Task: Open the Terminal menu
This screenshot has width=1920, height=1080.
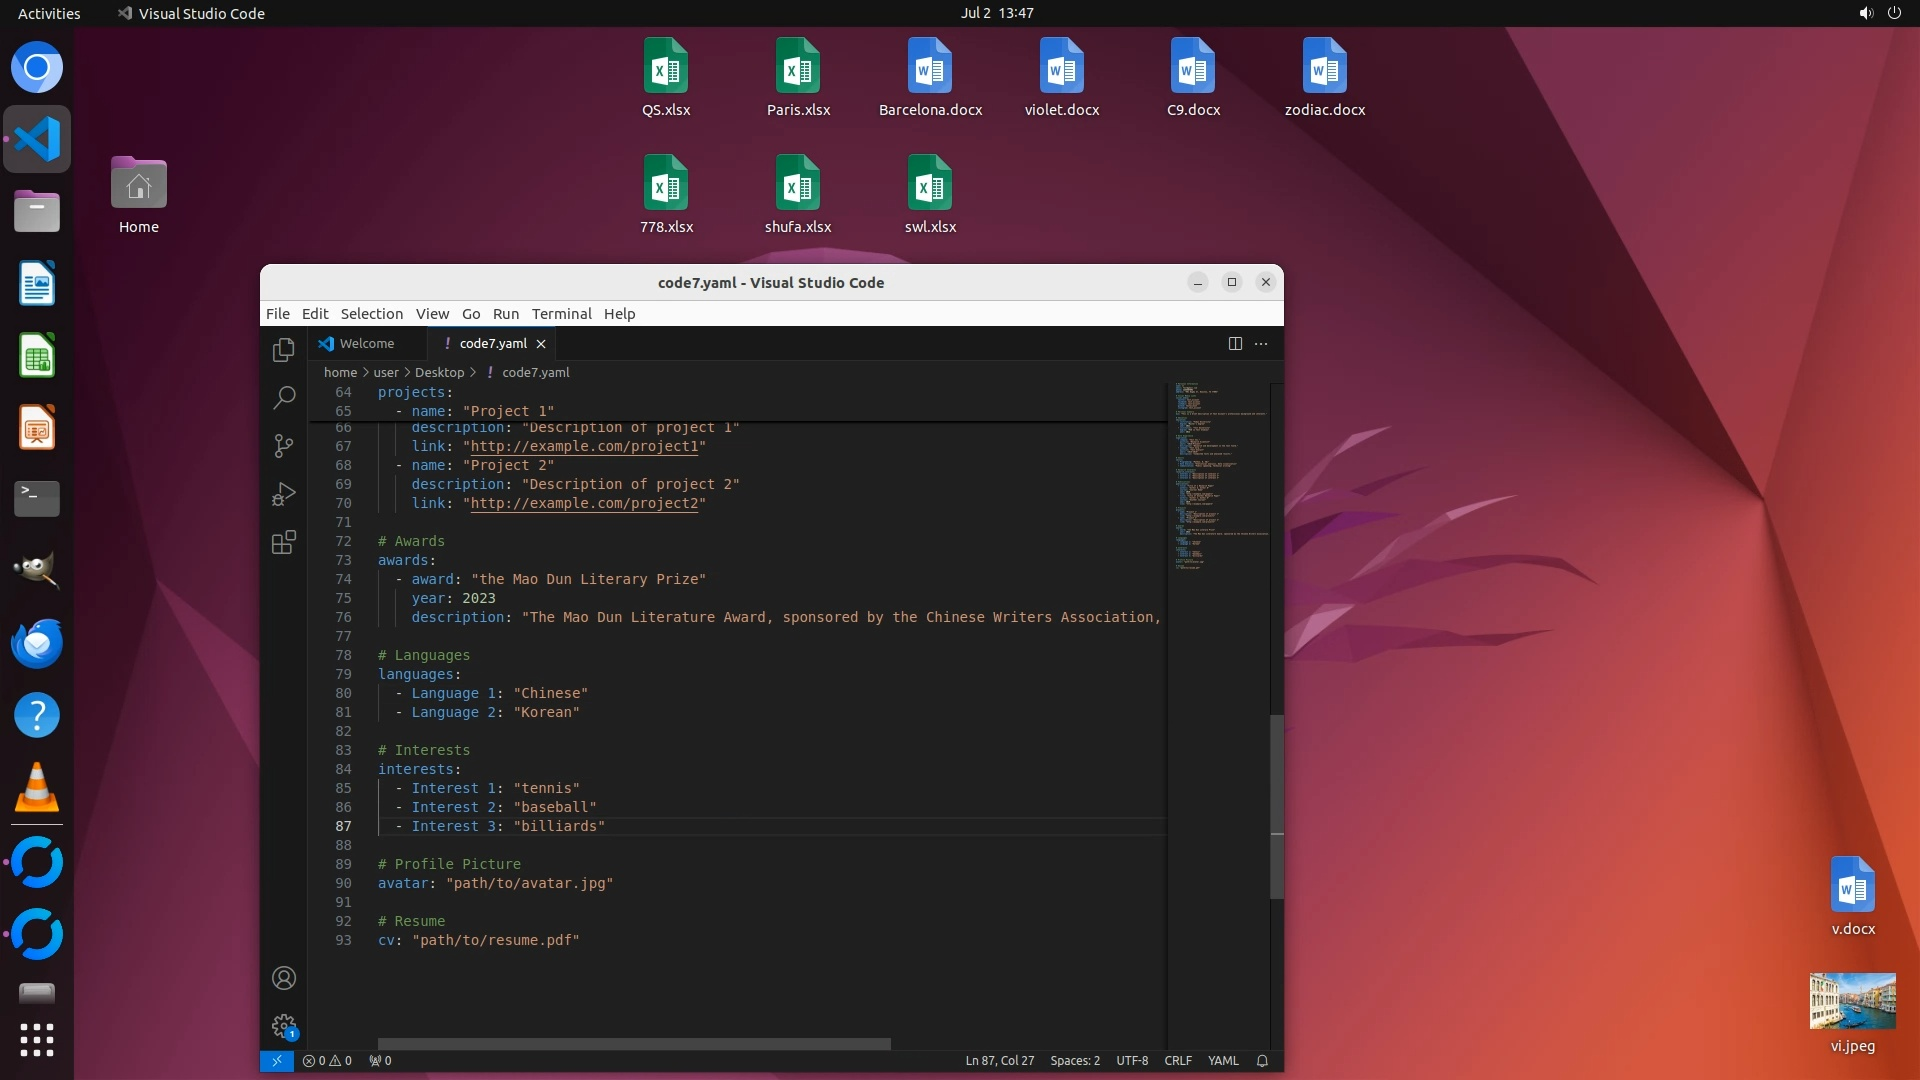Action: [x=561, y=314]
